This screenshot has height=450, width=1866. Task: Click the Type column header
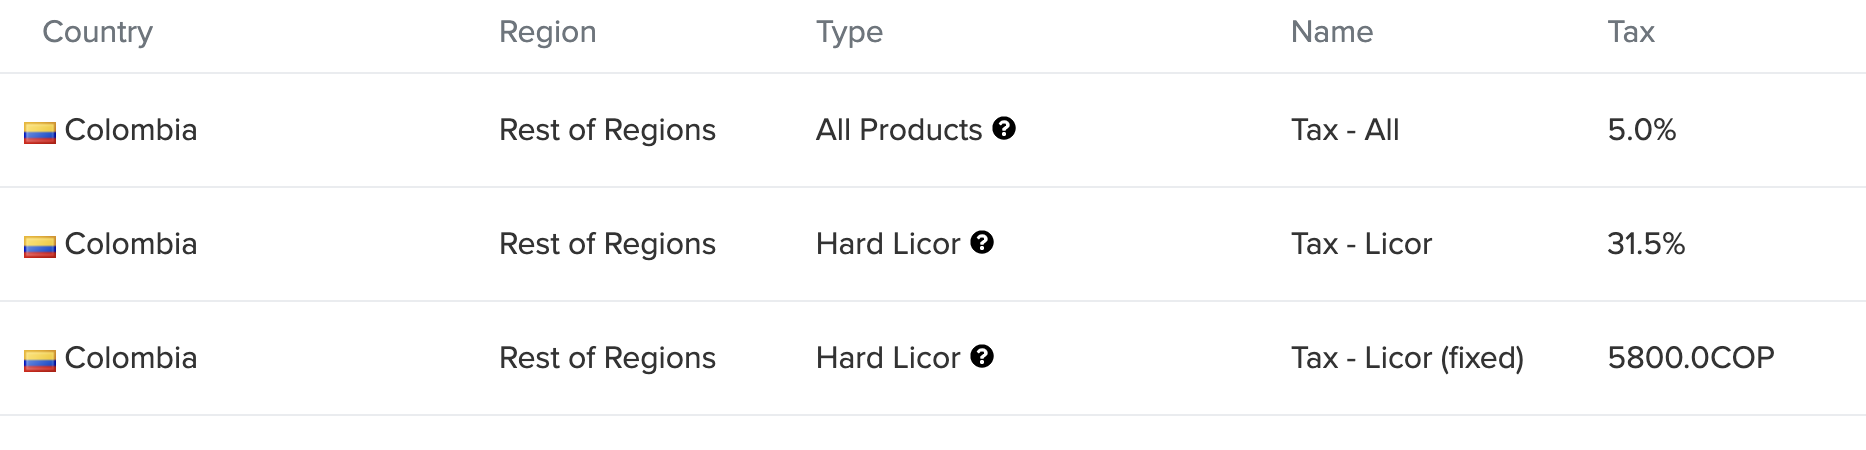point(849,32)
